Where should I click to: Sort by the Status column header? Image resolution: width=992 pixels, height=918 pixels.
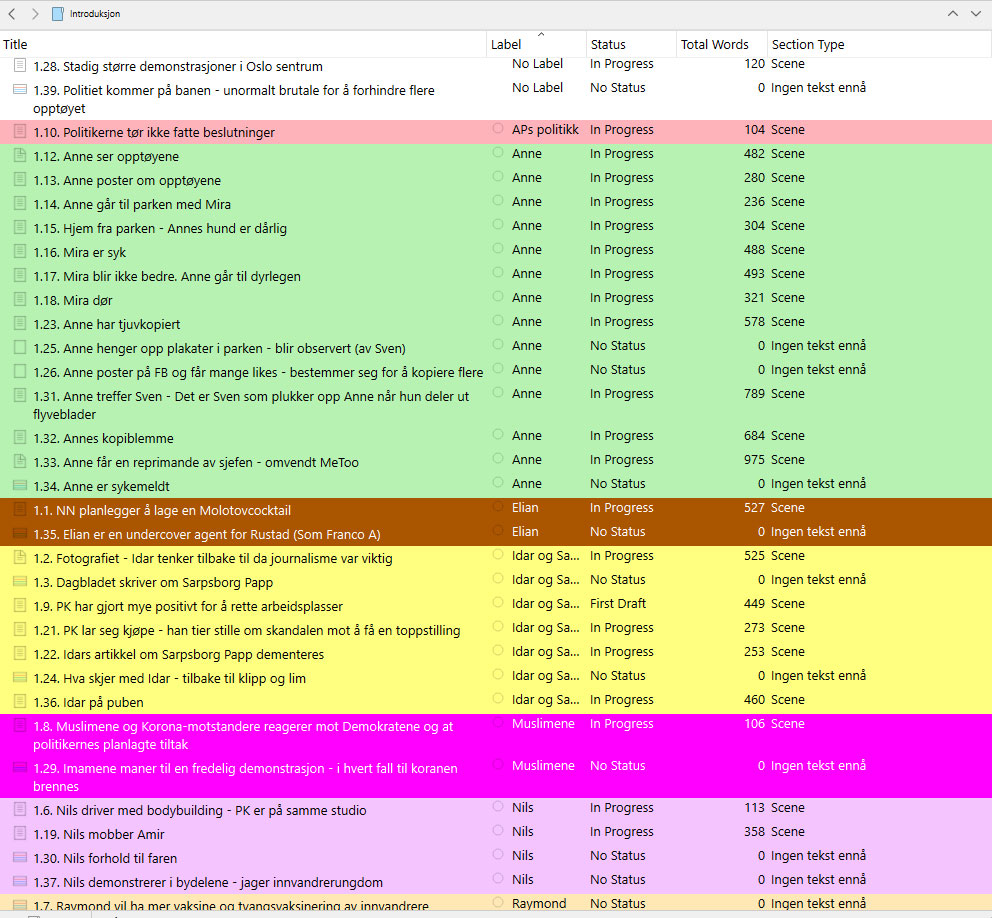click(x=631, y=44)
